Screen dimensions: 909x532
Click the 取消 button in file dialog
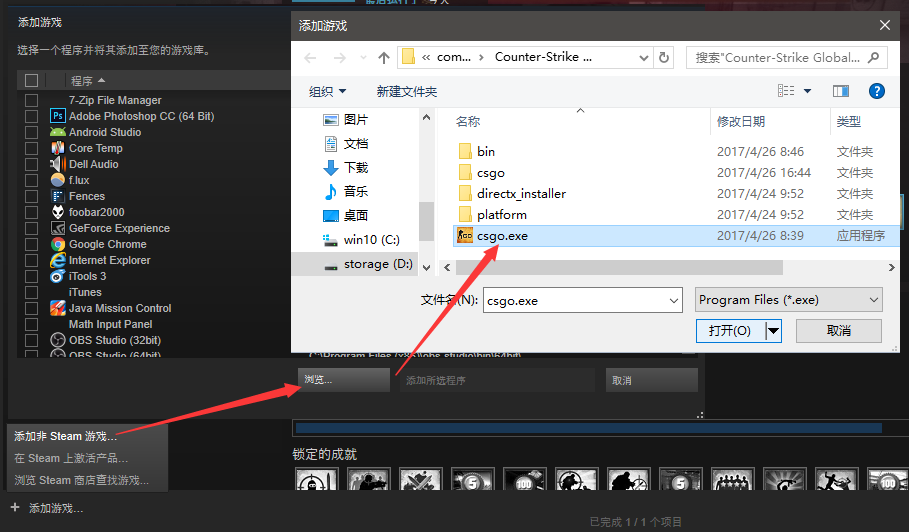838,331
